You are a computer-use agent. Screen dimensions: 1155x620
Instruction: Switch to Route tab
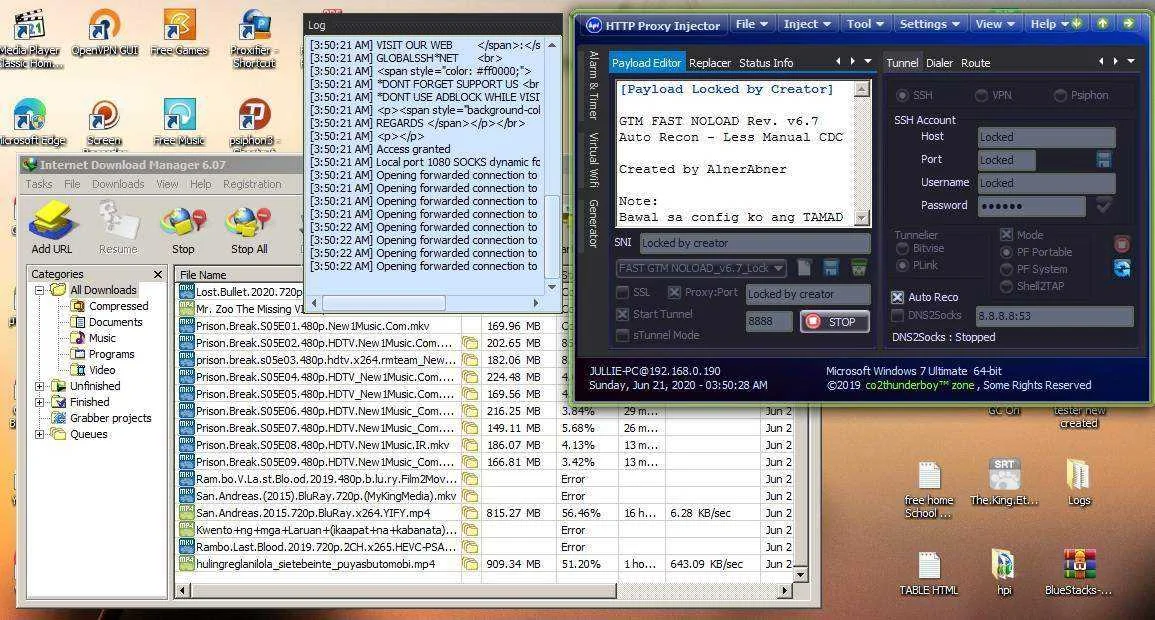point(975,63)
